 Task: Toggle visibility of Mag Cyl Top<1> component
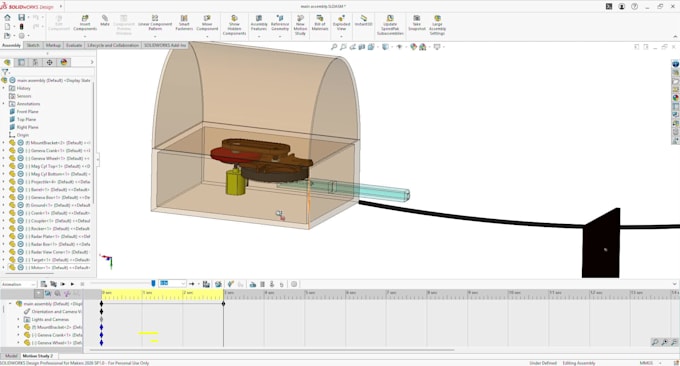[20, 166]
